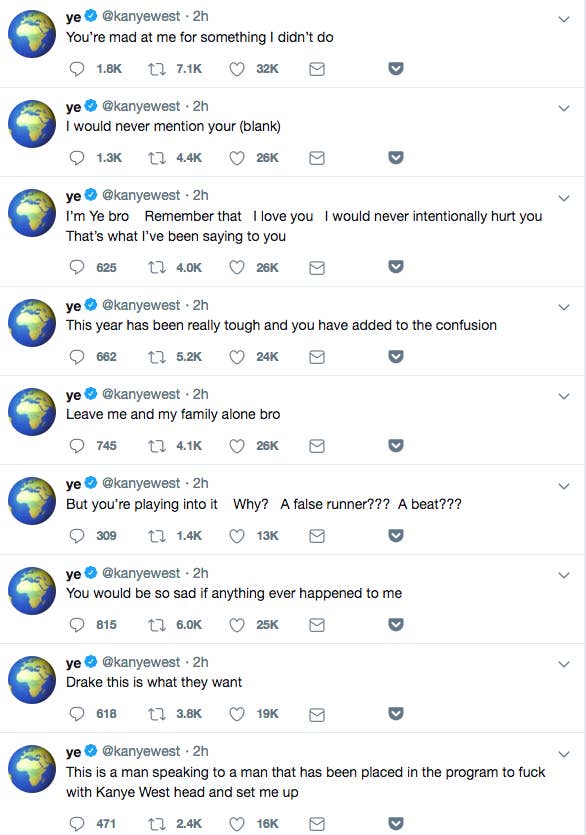
Task: Reply to 'You're mad at me' tweet
Action: (77, 69)
